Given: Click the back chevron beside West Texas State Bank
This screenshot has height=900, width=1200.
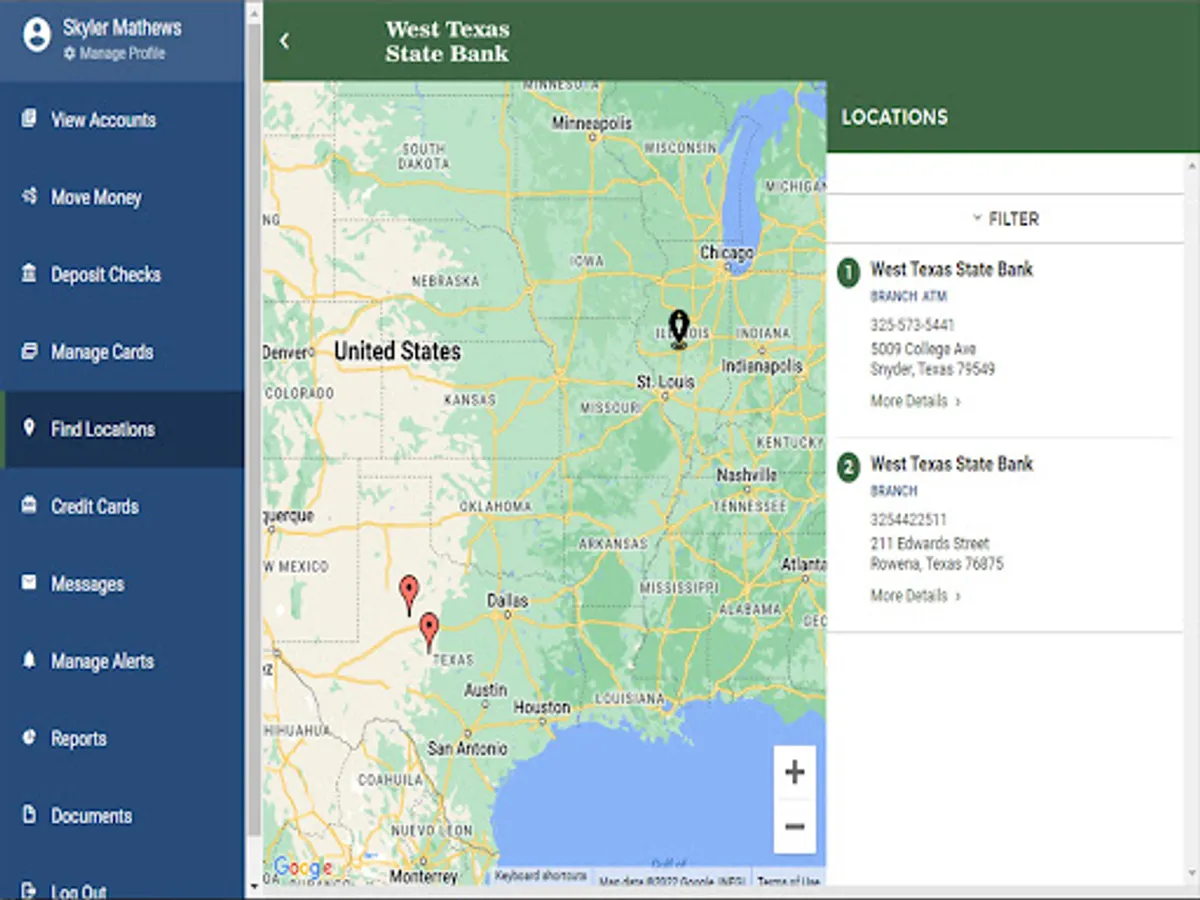Looking at the screenshot, I should click(284, 40).
